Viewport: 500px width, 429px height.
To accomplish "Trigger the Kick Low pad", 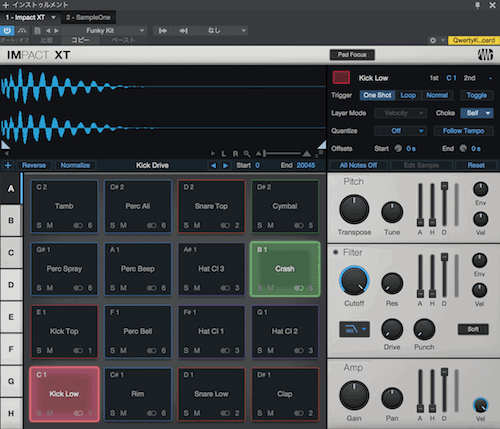I will click(x=64, y=394).
